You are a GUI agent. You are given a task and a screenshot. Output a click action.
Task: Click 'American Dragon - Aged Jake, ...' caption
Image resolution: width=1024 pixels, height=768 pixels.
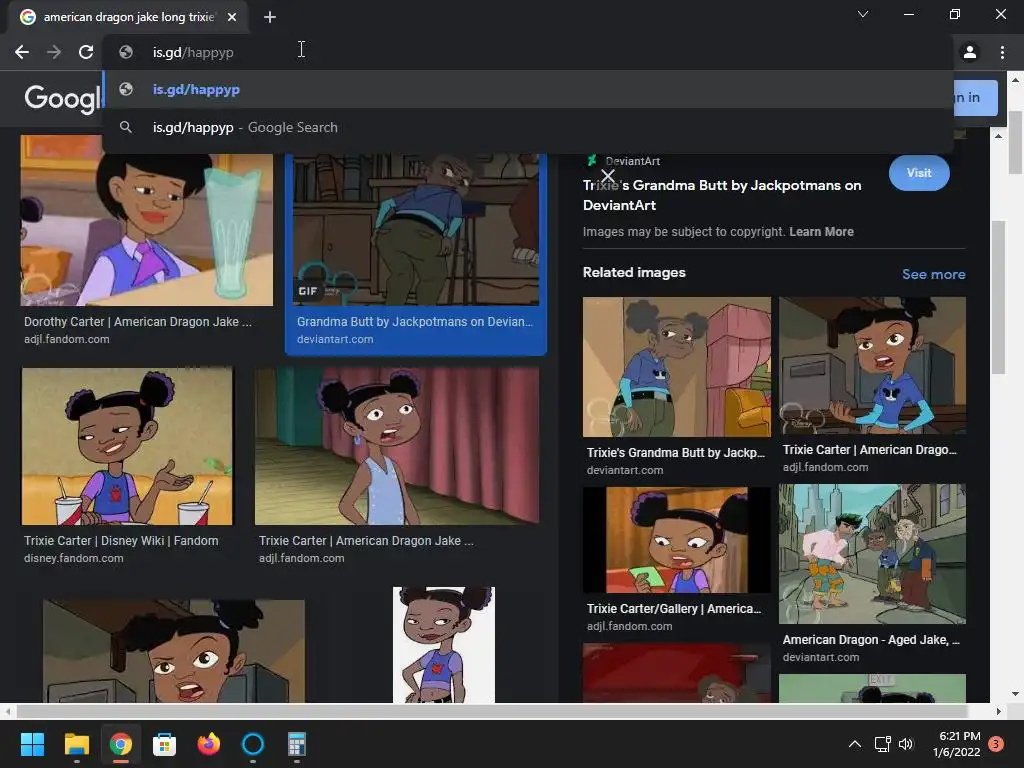[x=871, y=640]
